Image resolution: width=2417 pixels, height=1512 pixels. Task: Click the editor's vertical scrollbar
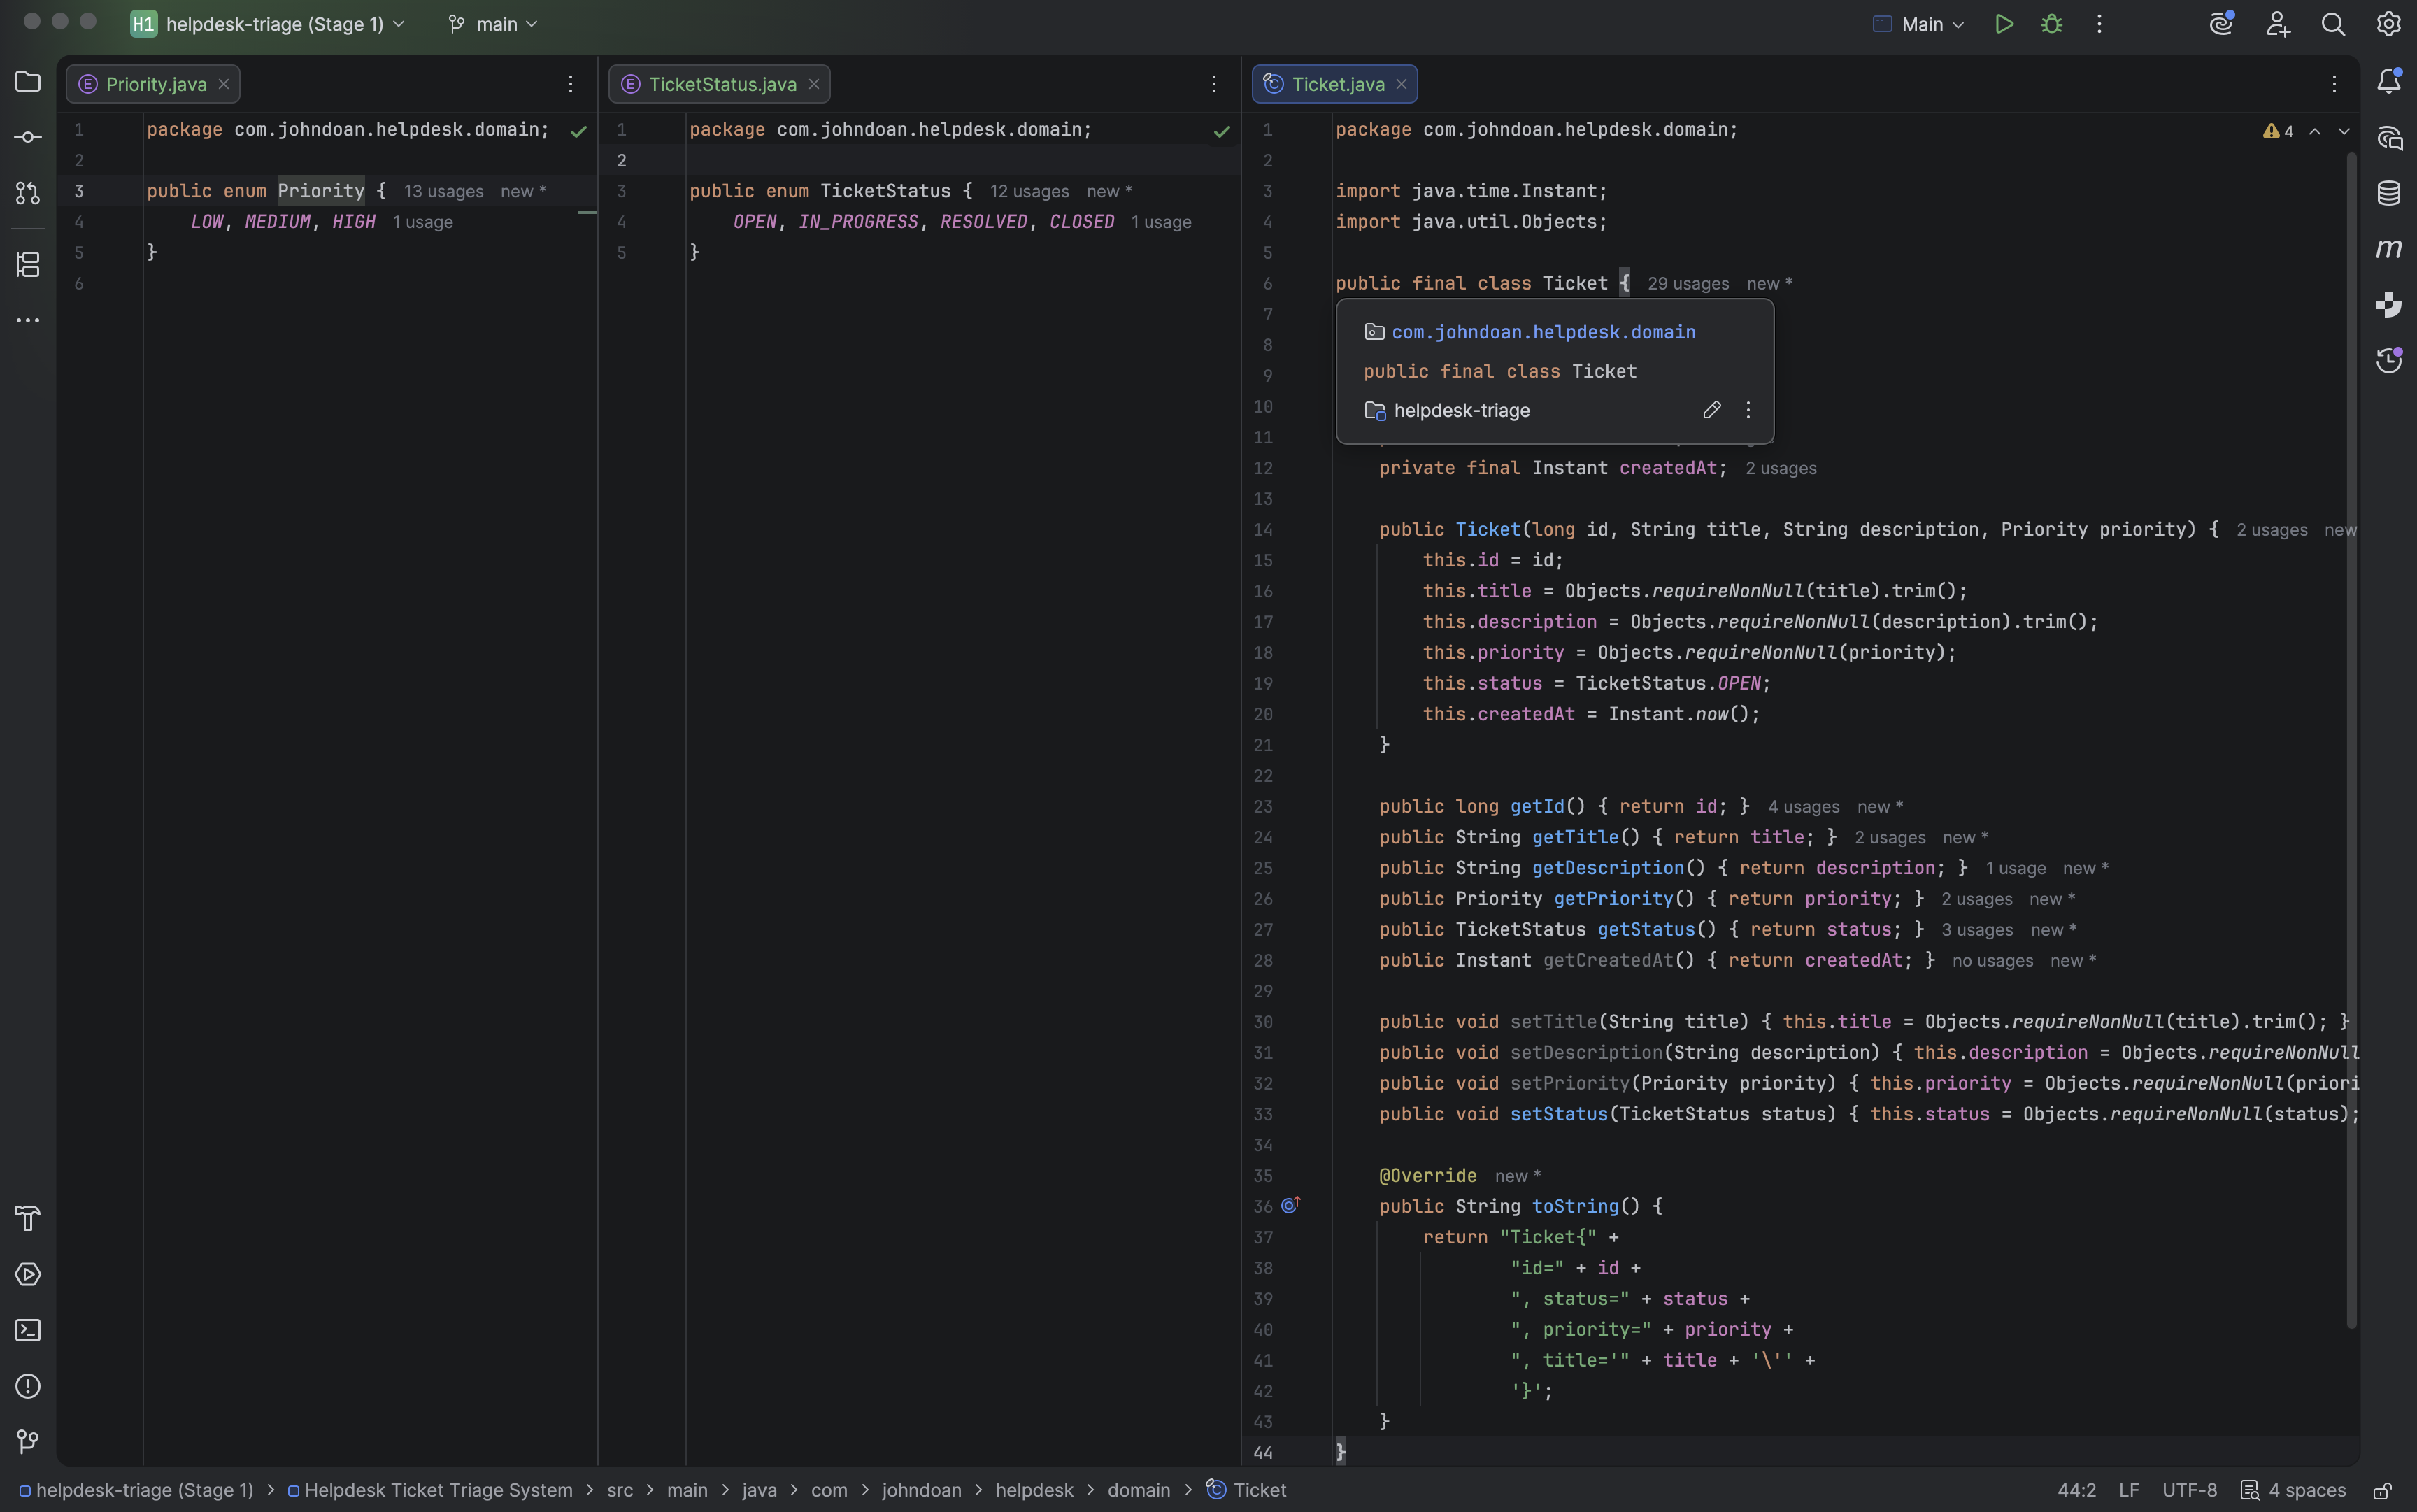[2349, 700]
